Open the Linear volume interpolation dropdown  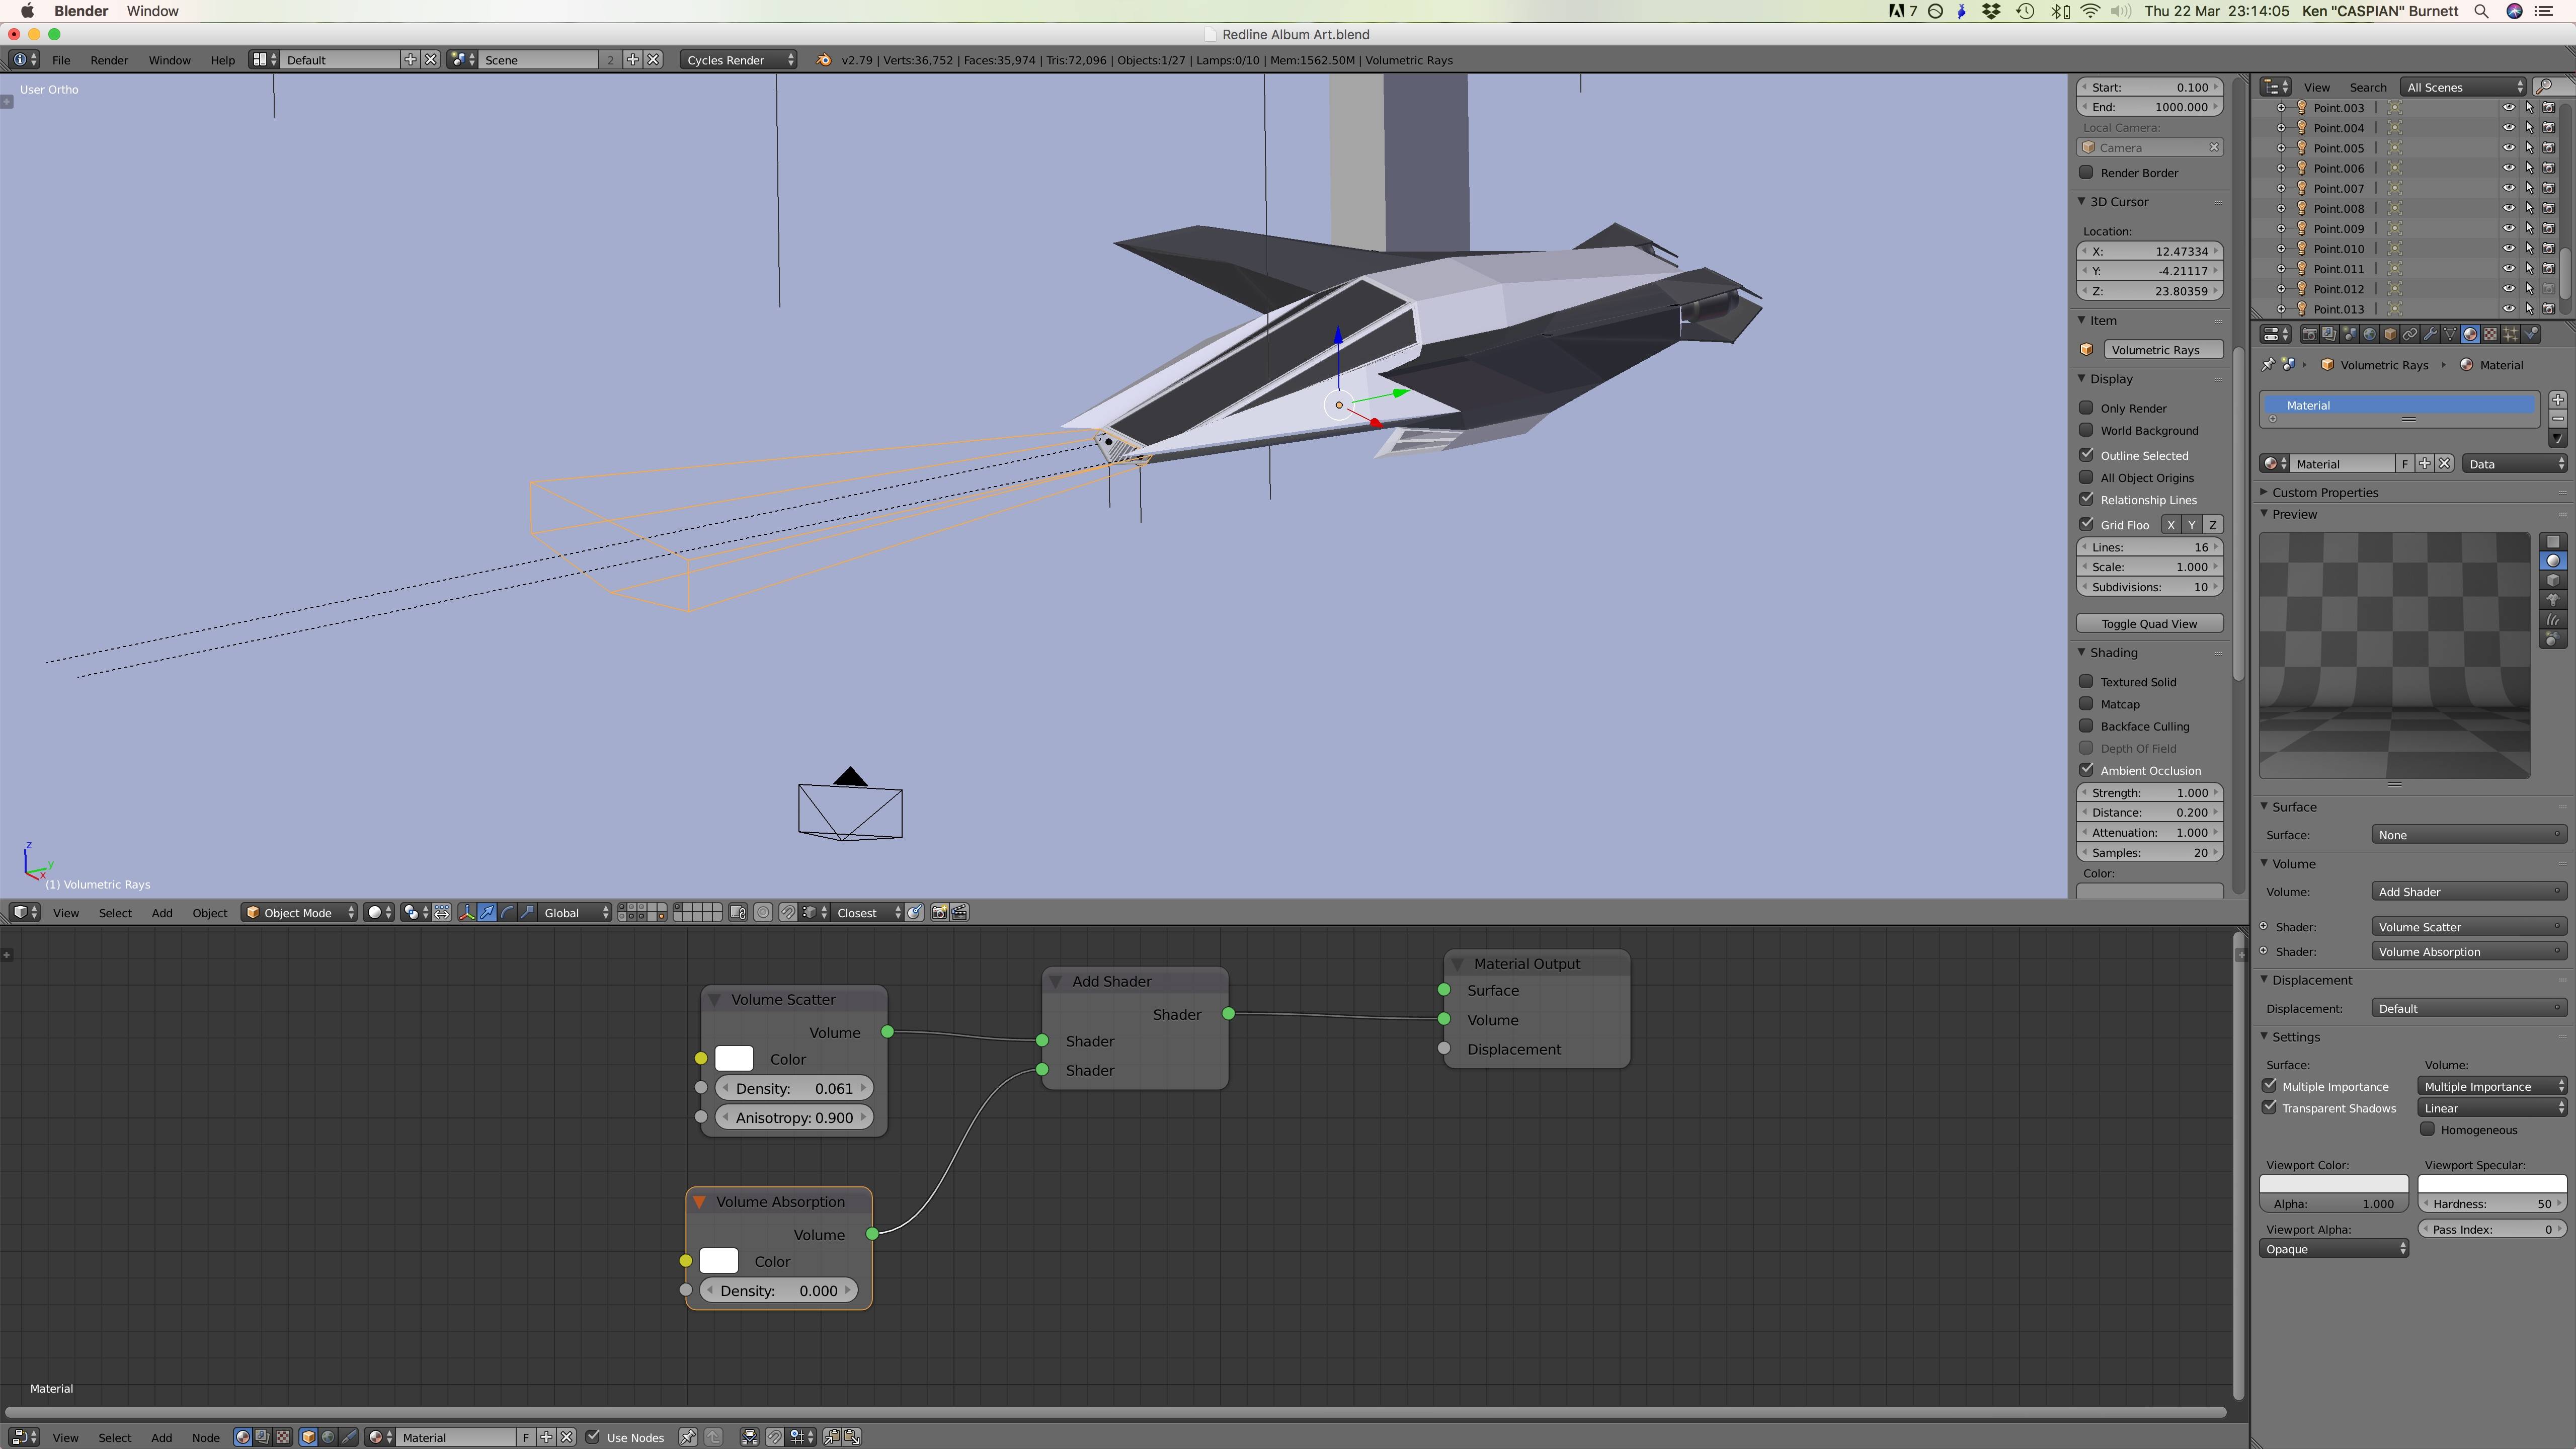click(x=2492, y=1108)
